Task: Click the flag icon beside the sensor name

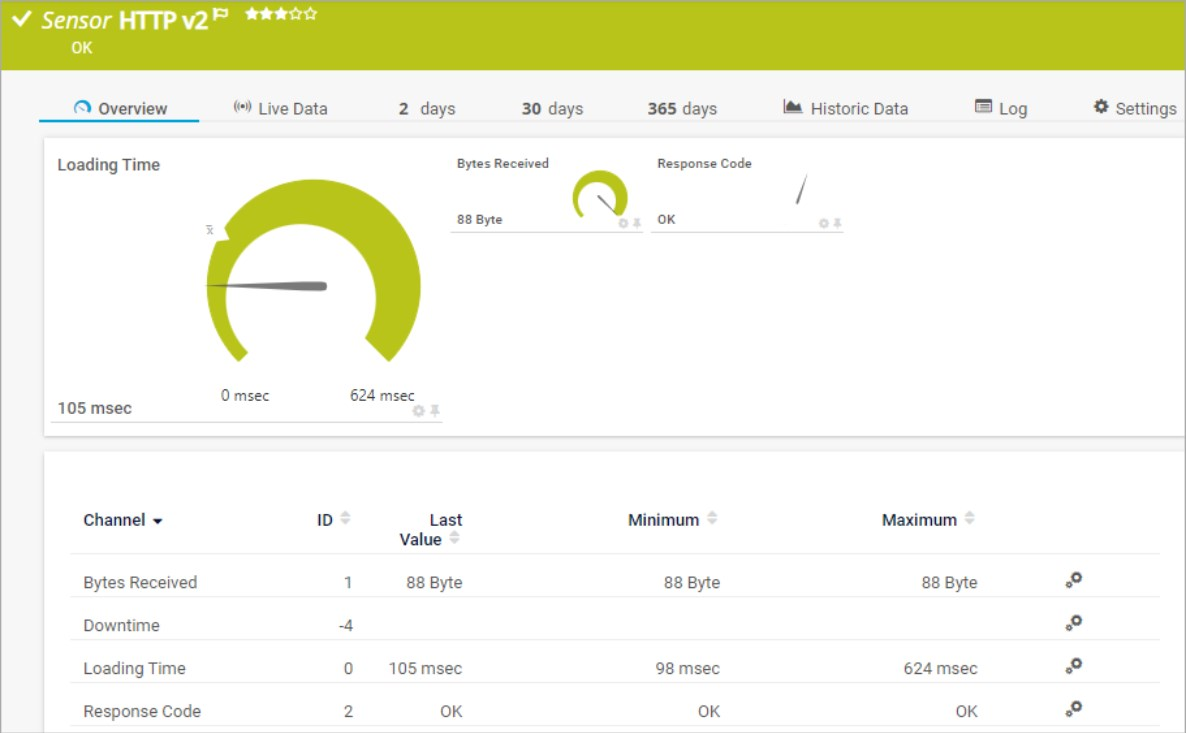Action: coord(222,13)
